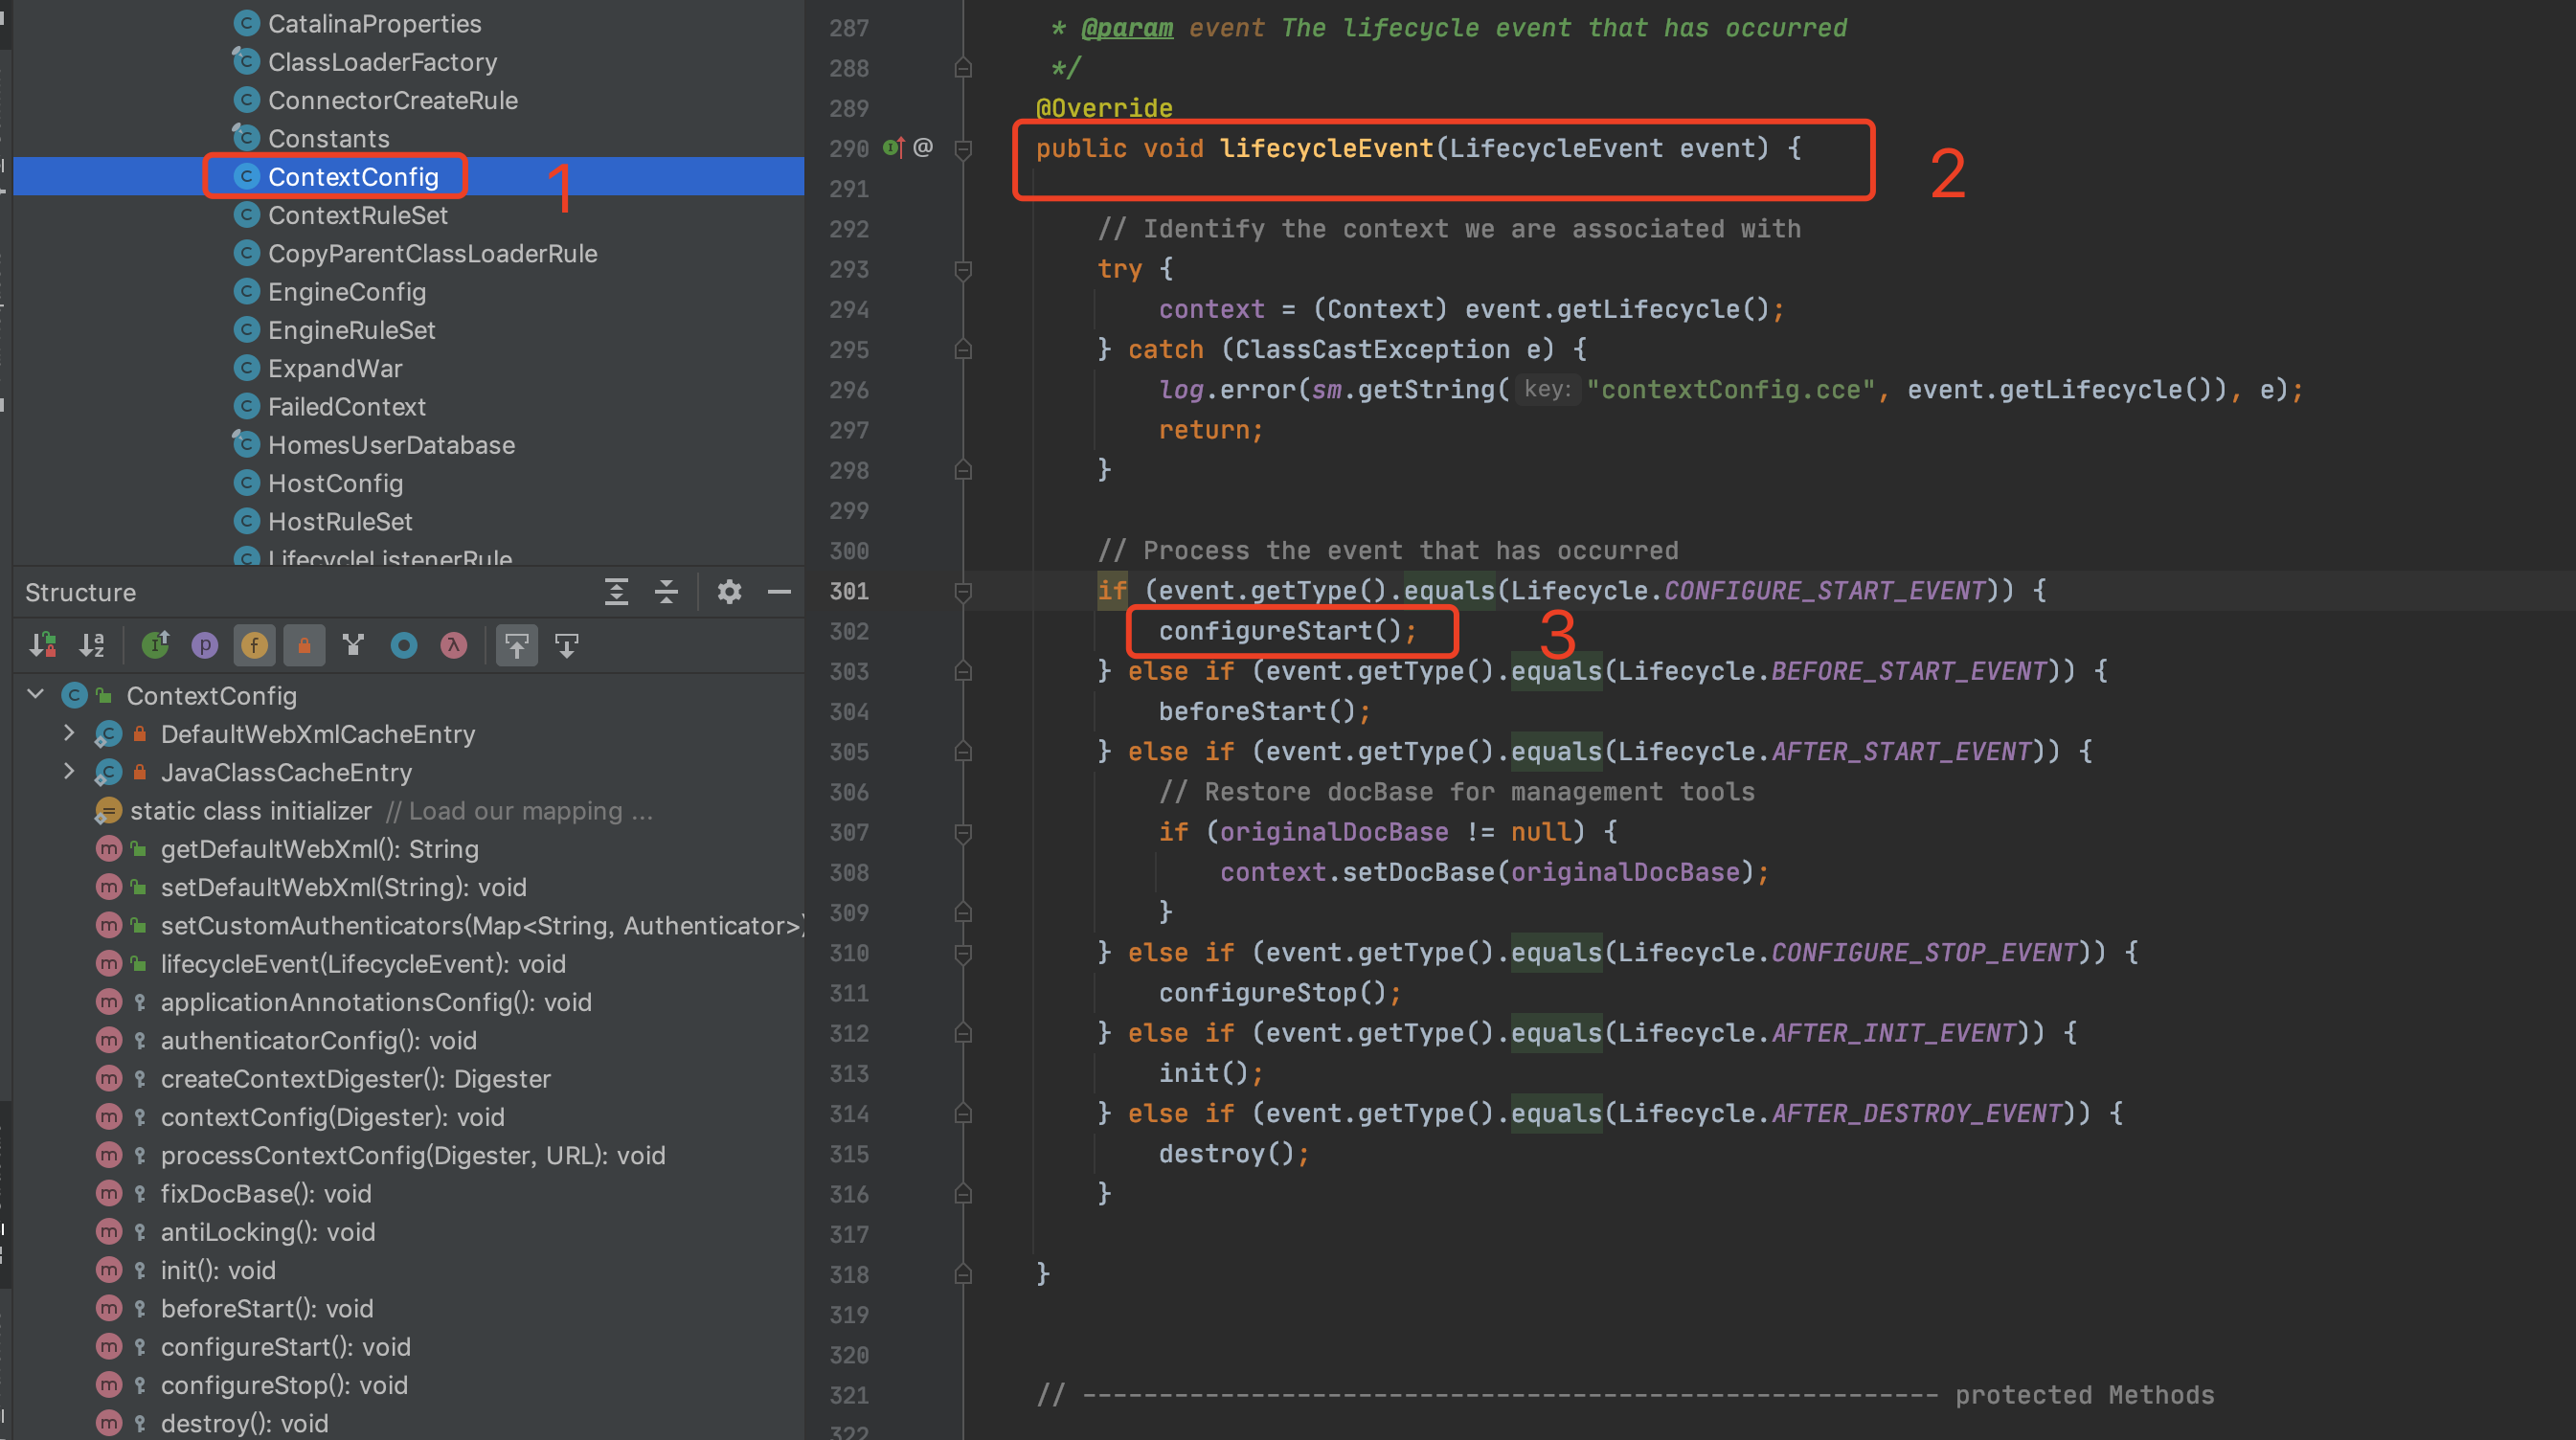Toggle Autoscroll to Source button

click(517, 646)
